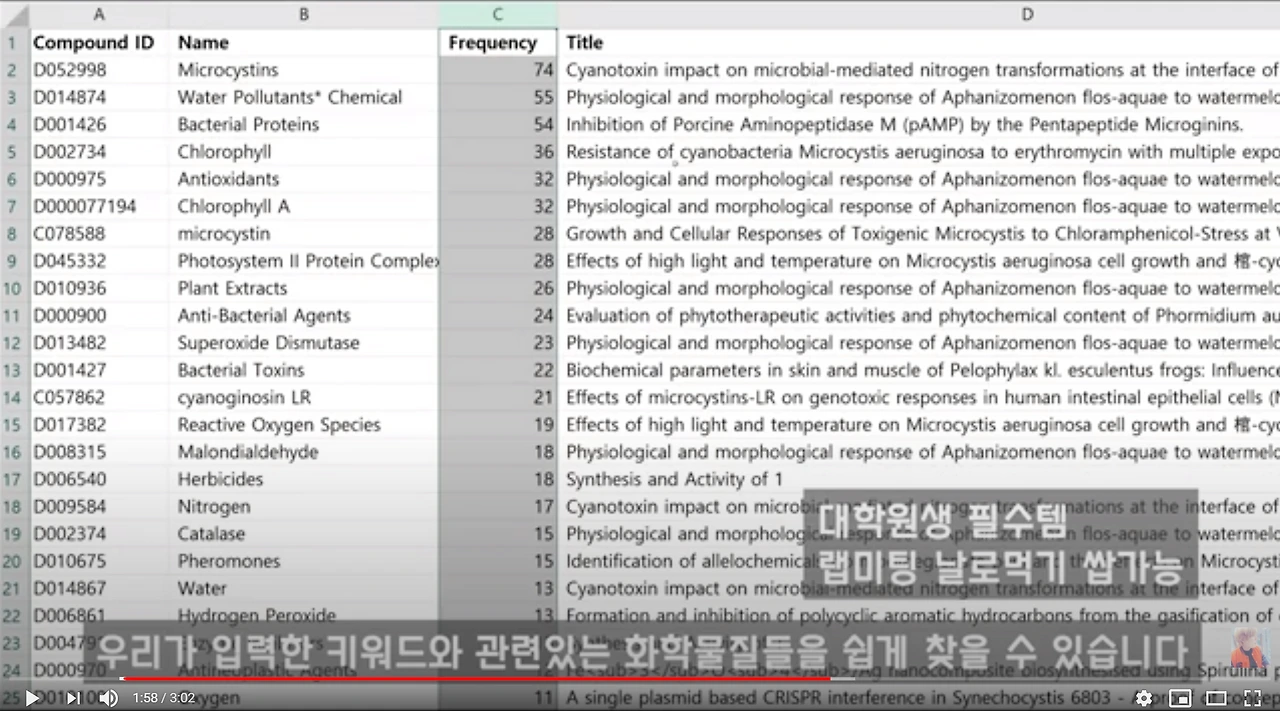Select the Pheromones cell
The height and width of the screenshot is (711, 1280).
(x=304, y=561)
